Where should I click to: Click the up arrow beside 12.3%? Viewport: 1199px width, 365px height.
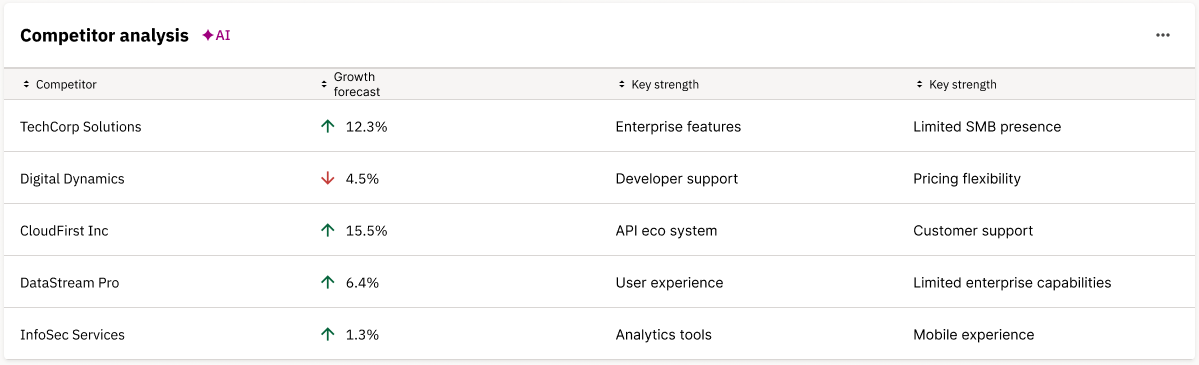(x=327, y=127)
